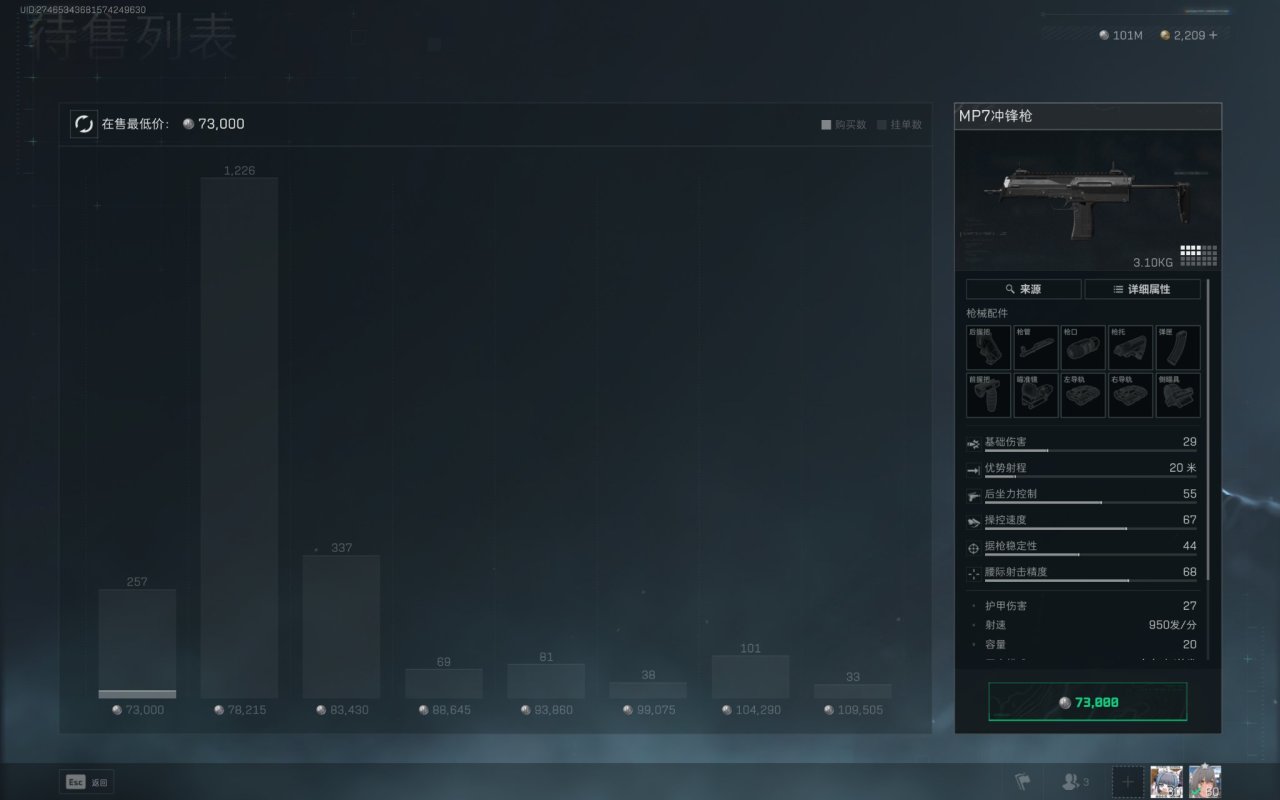Click the 容量 20 row

(1083, 645)
